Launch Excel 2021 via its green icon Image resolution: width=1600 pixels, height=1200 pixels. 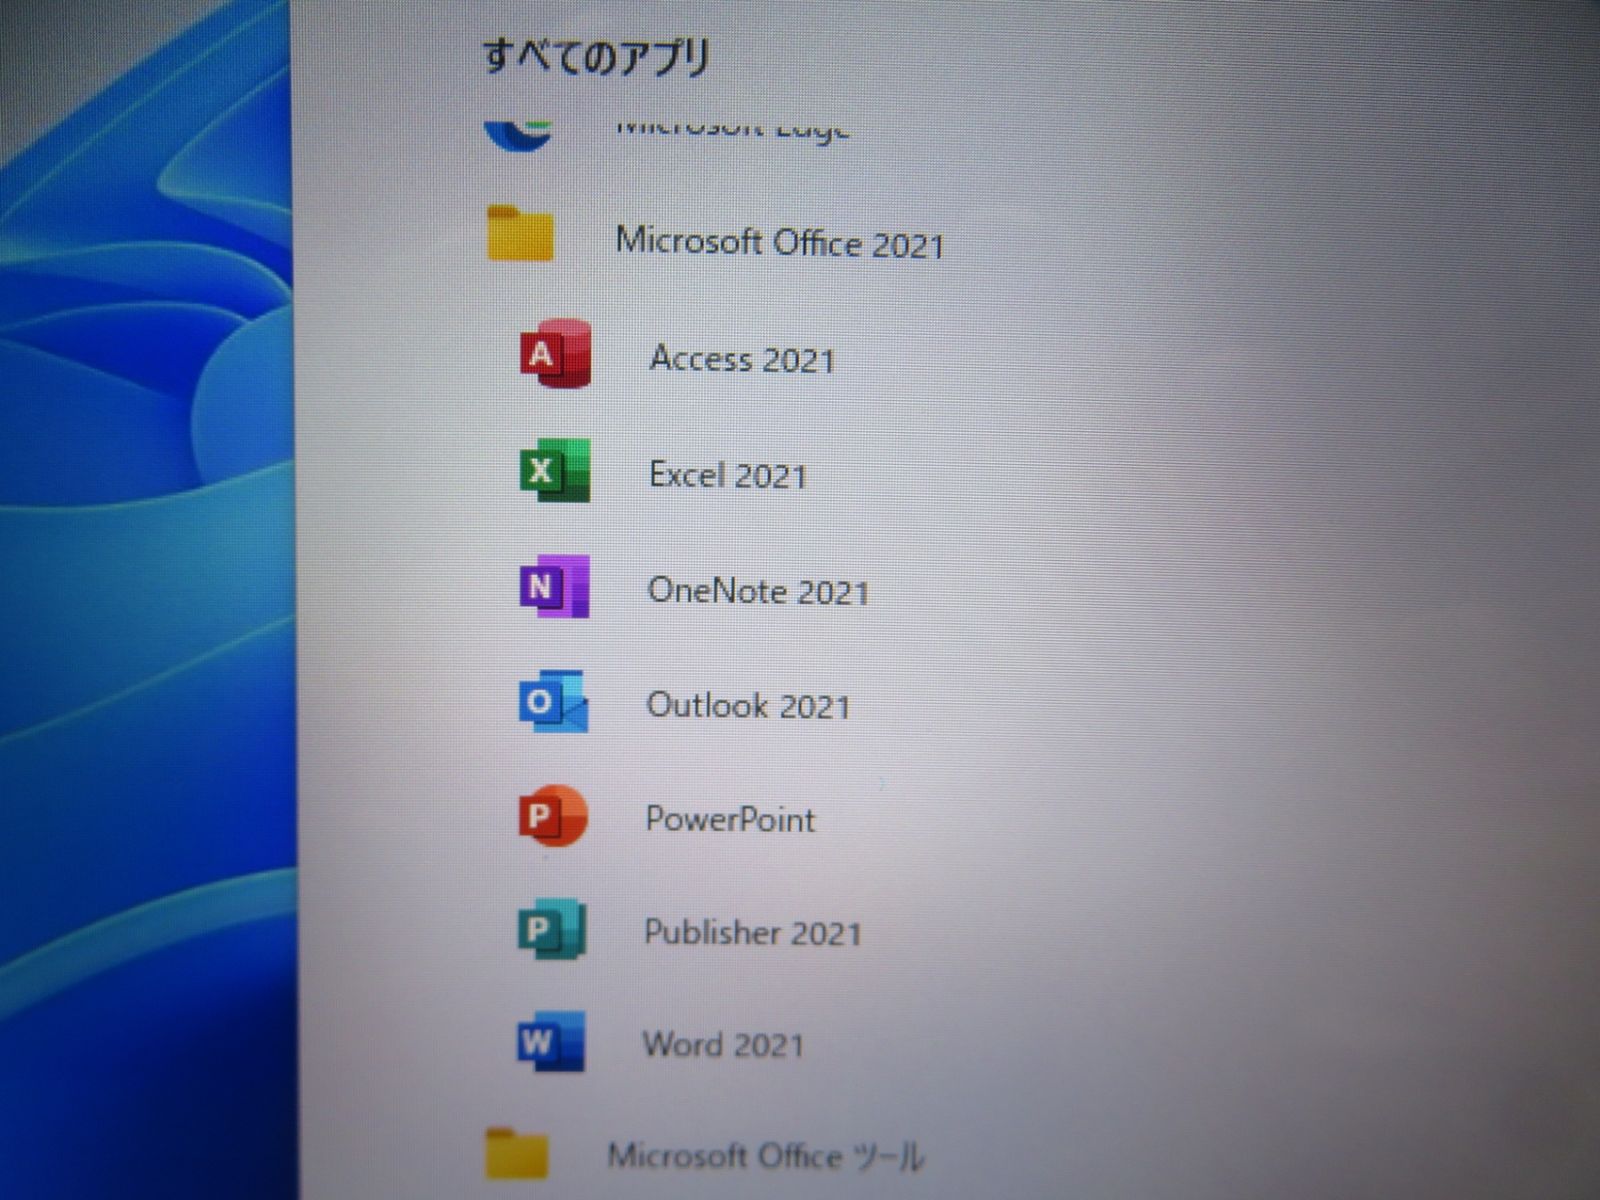coord(554,470)
